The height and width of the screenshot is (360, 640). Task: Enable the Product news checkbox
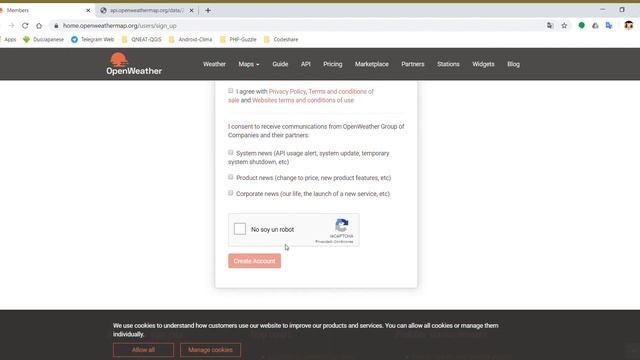(231, 177)
